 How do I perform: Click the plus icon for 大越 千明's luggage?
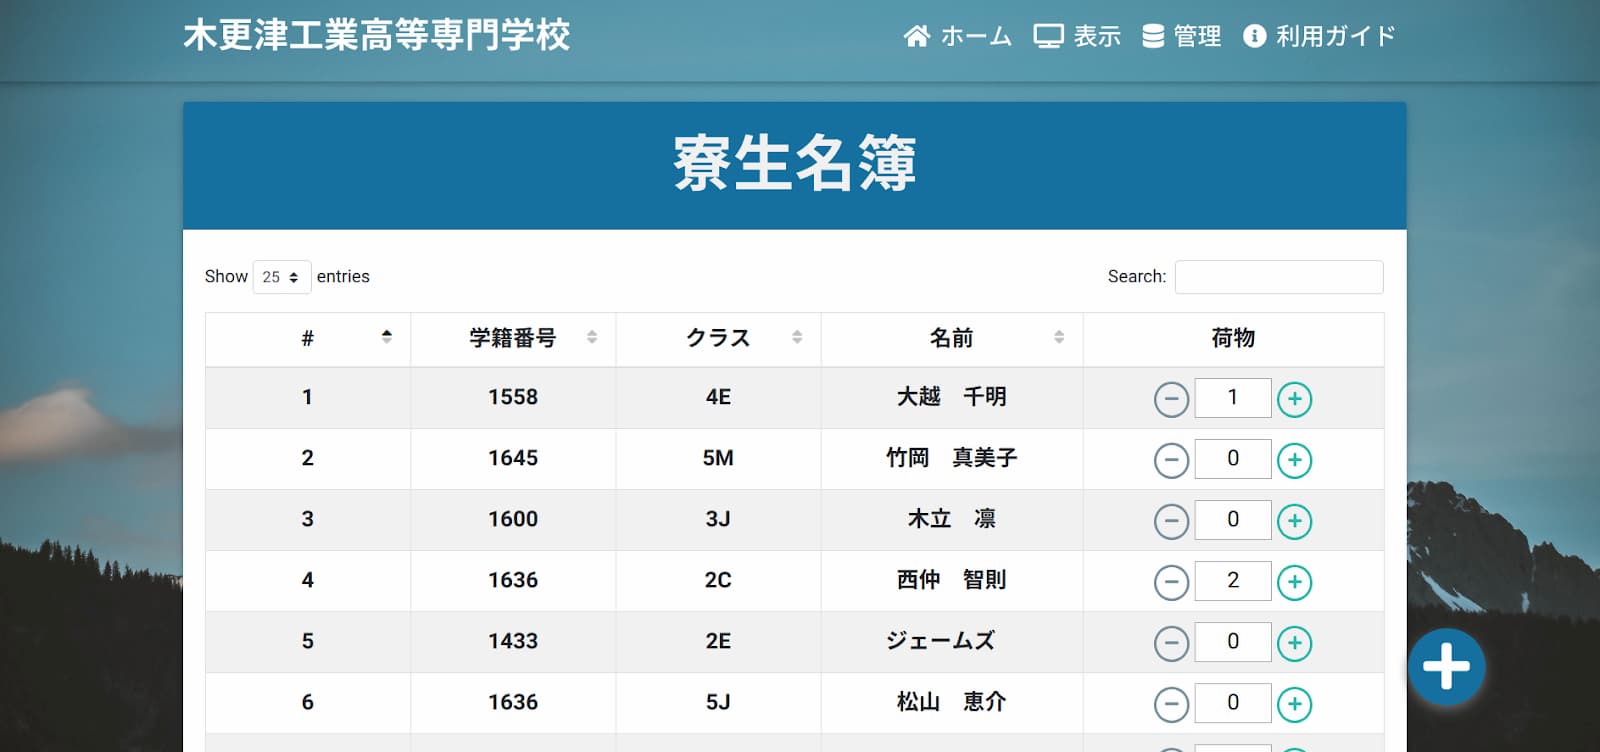tap(1294, 399)
